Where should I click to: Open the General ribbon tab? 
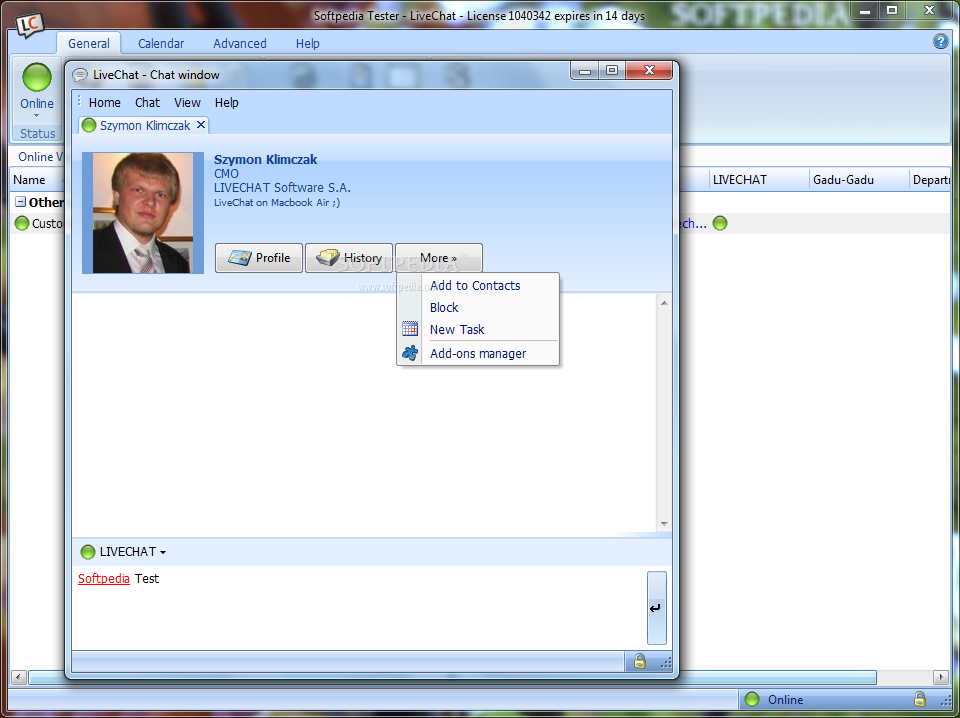[89, 43]
